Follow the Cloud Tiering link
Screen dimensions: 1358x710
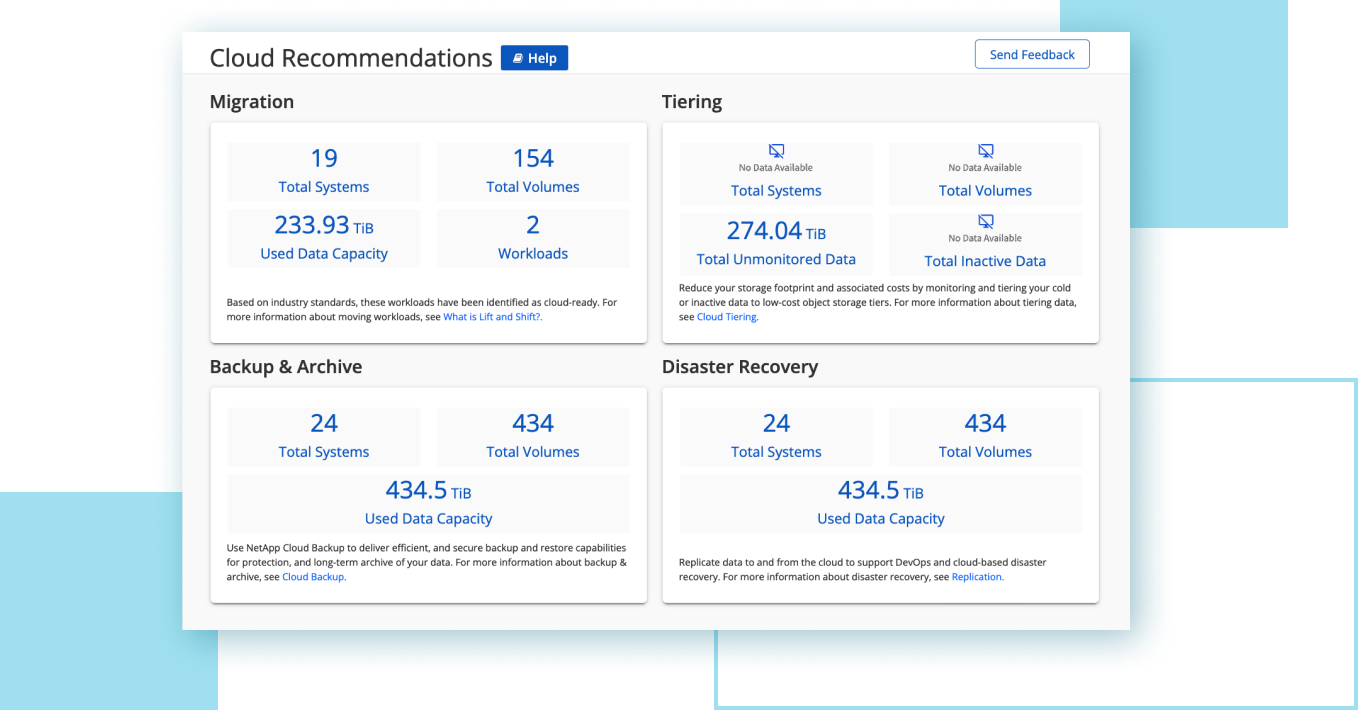(727, 317)
